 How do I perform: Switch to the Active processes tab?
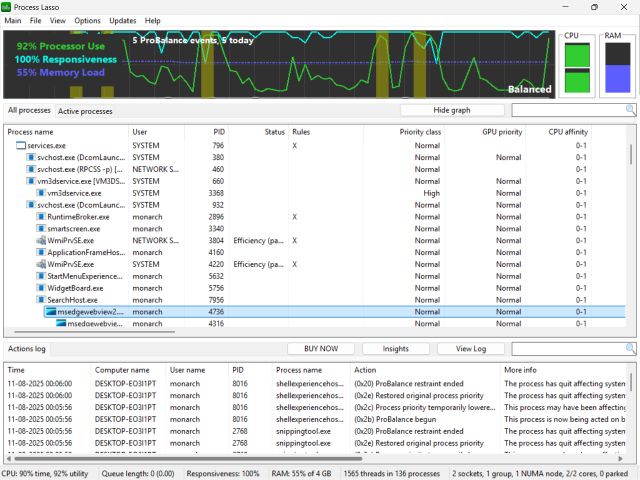coord(85,111)
